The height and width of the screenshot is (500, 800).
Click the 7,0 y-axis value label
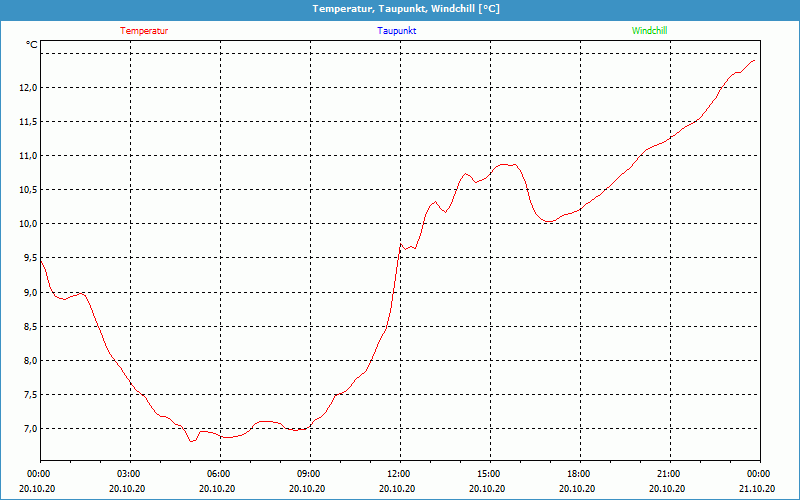coord(26,429)
